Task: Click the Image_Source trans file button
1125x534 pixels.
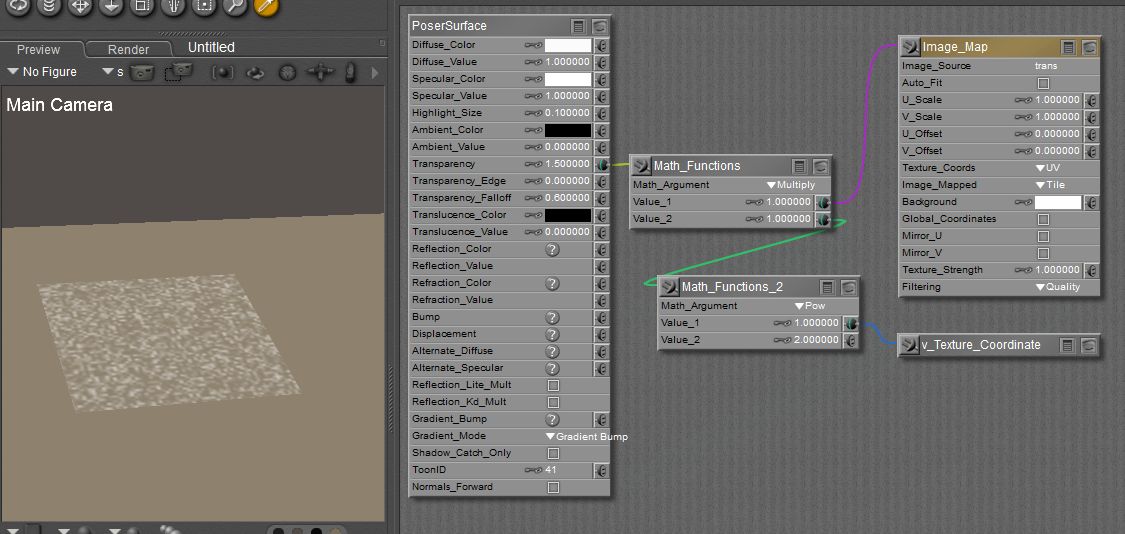Action: 1046,66
